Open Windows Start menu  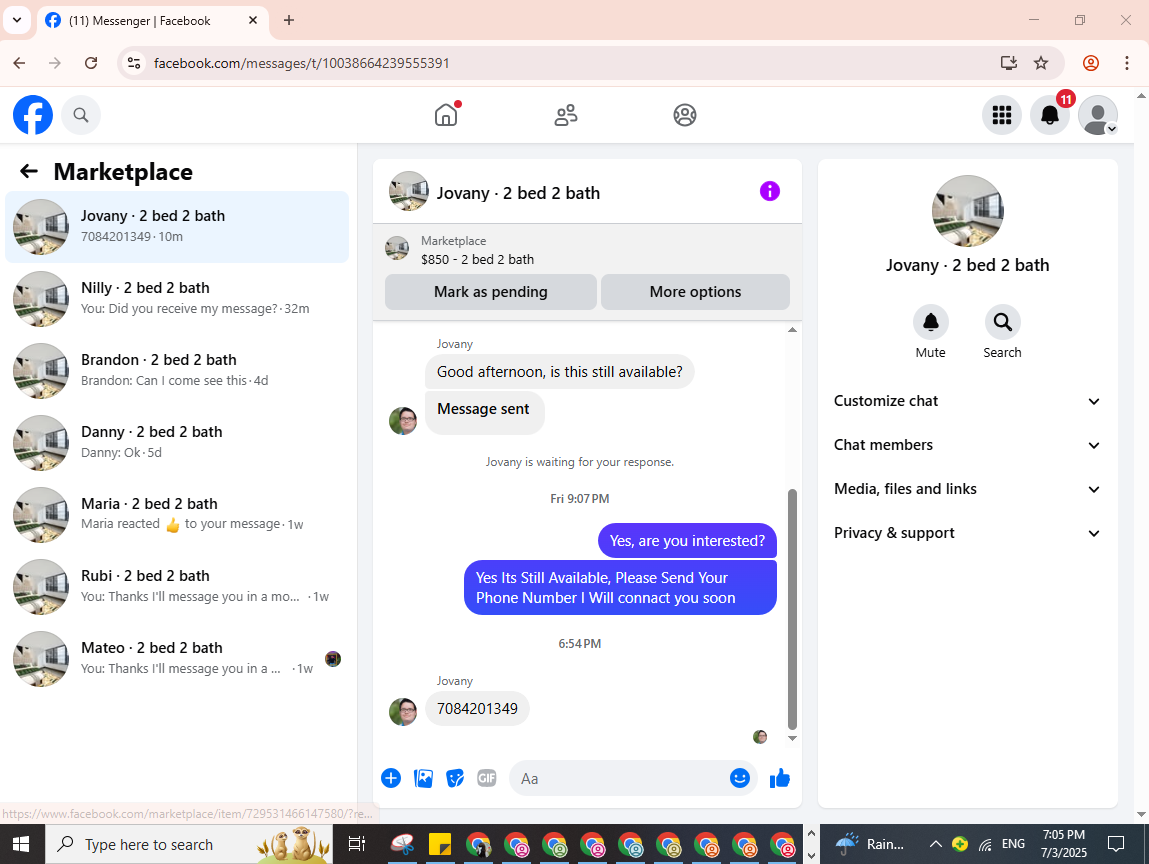(x=21, y=844)
